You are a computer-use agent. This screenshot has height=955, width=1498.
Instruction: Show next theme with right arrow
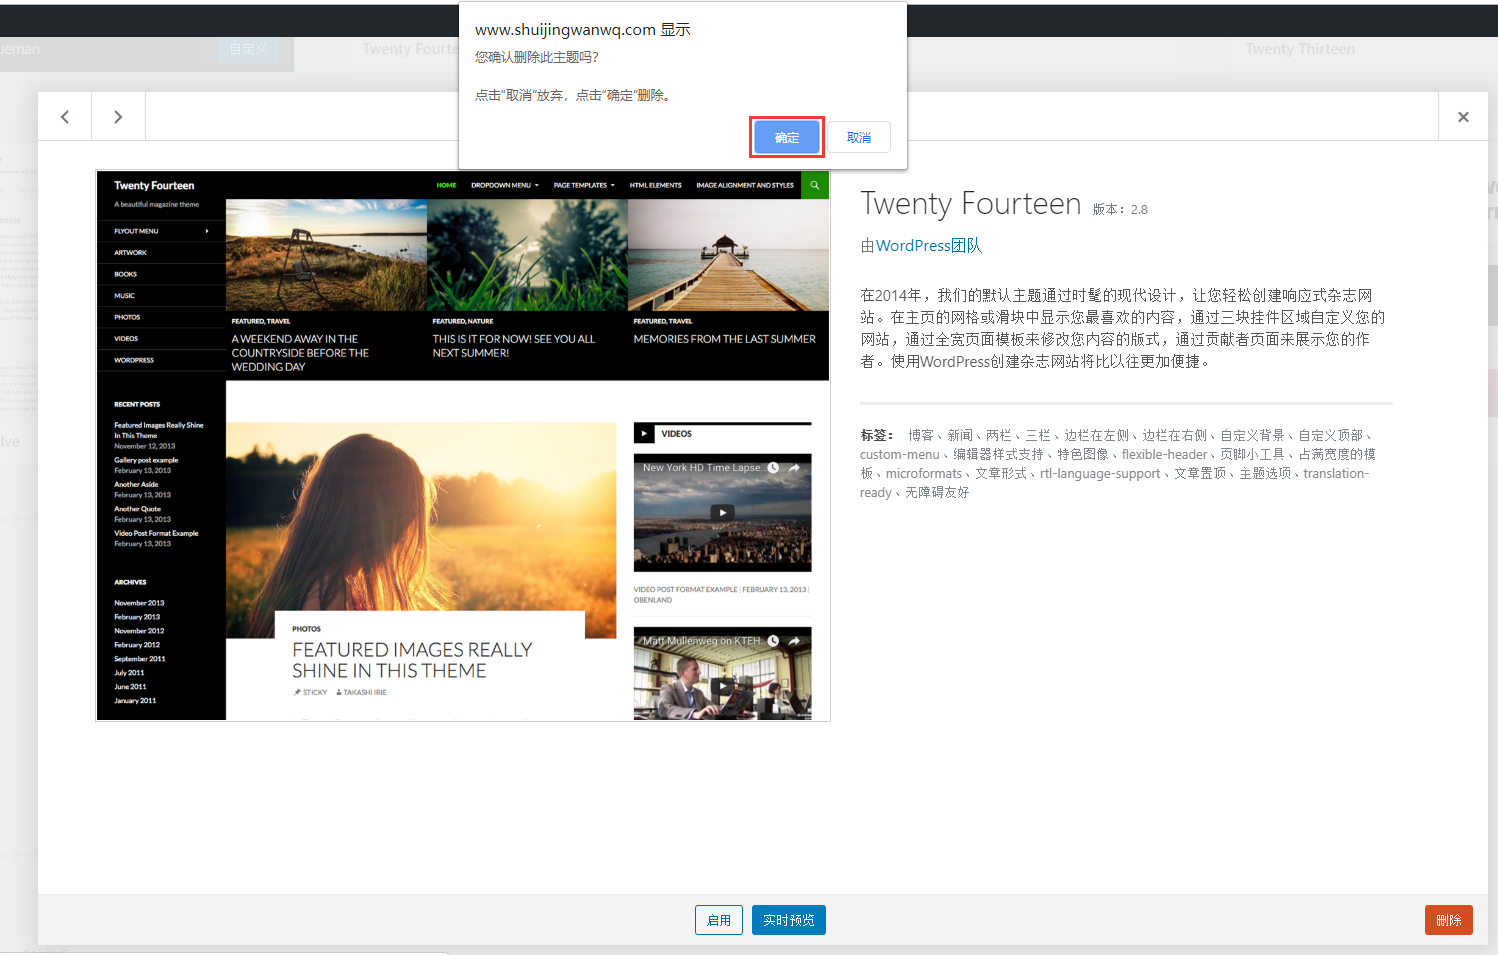coord(118,117)
